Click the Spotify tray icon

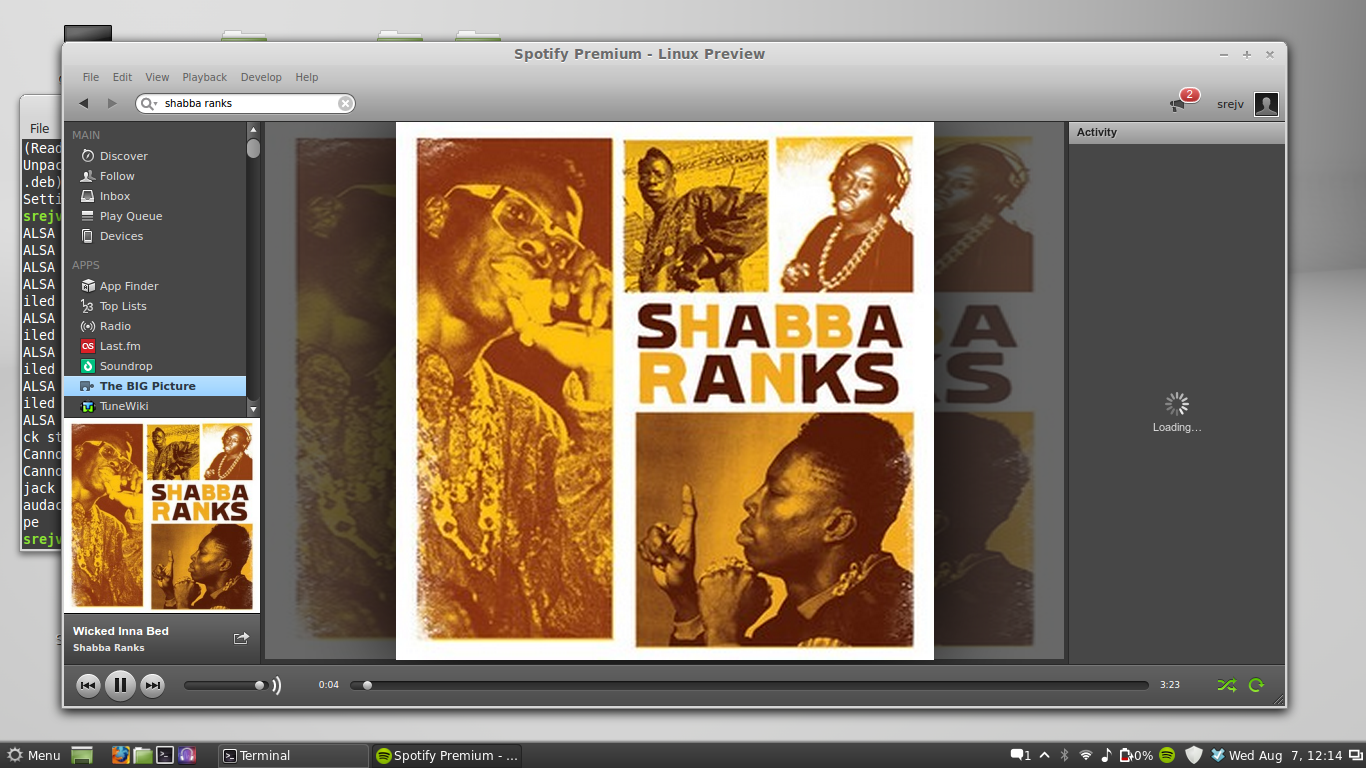[x=1167, y=755]
